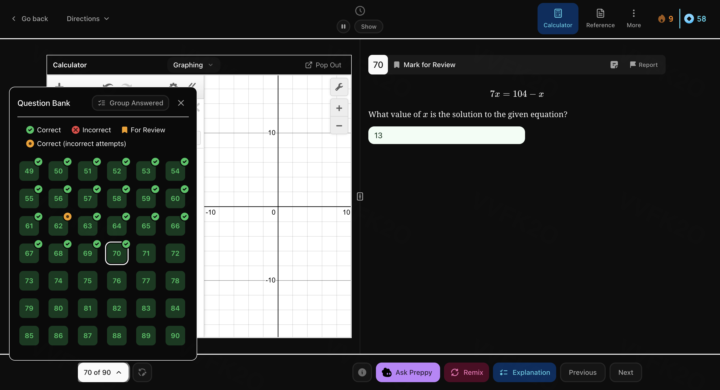The width and height of the screenshot is (720, 390).
Task: Jump to question 75
Action: coord(87,281)
